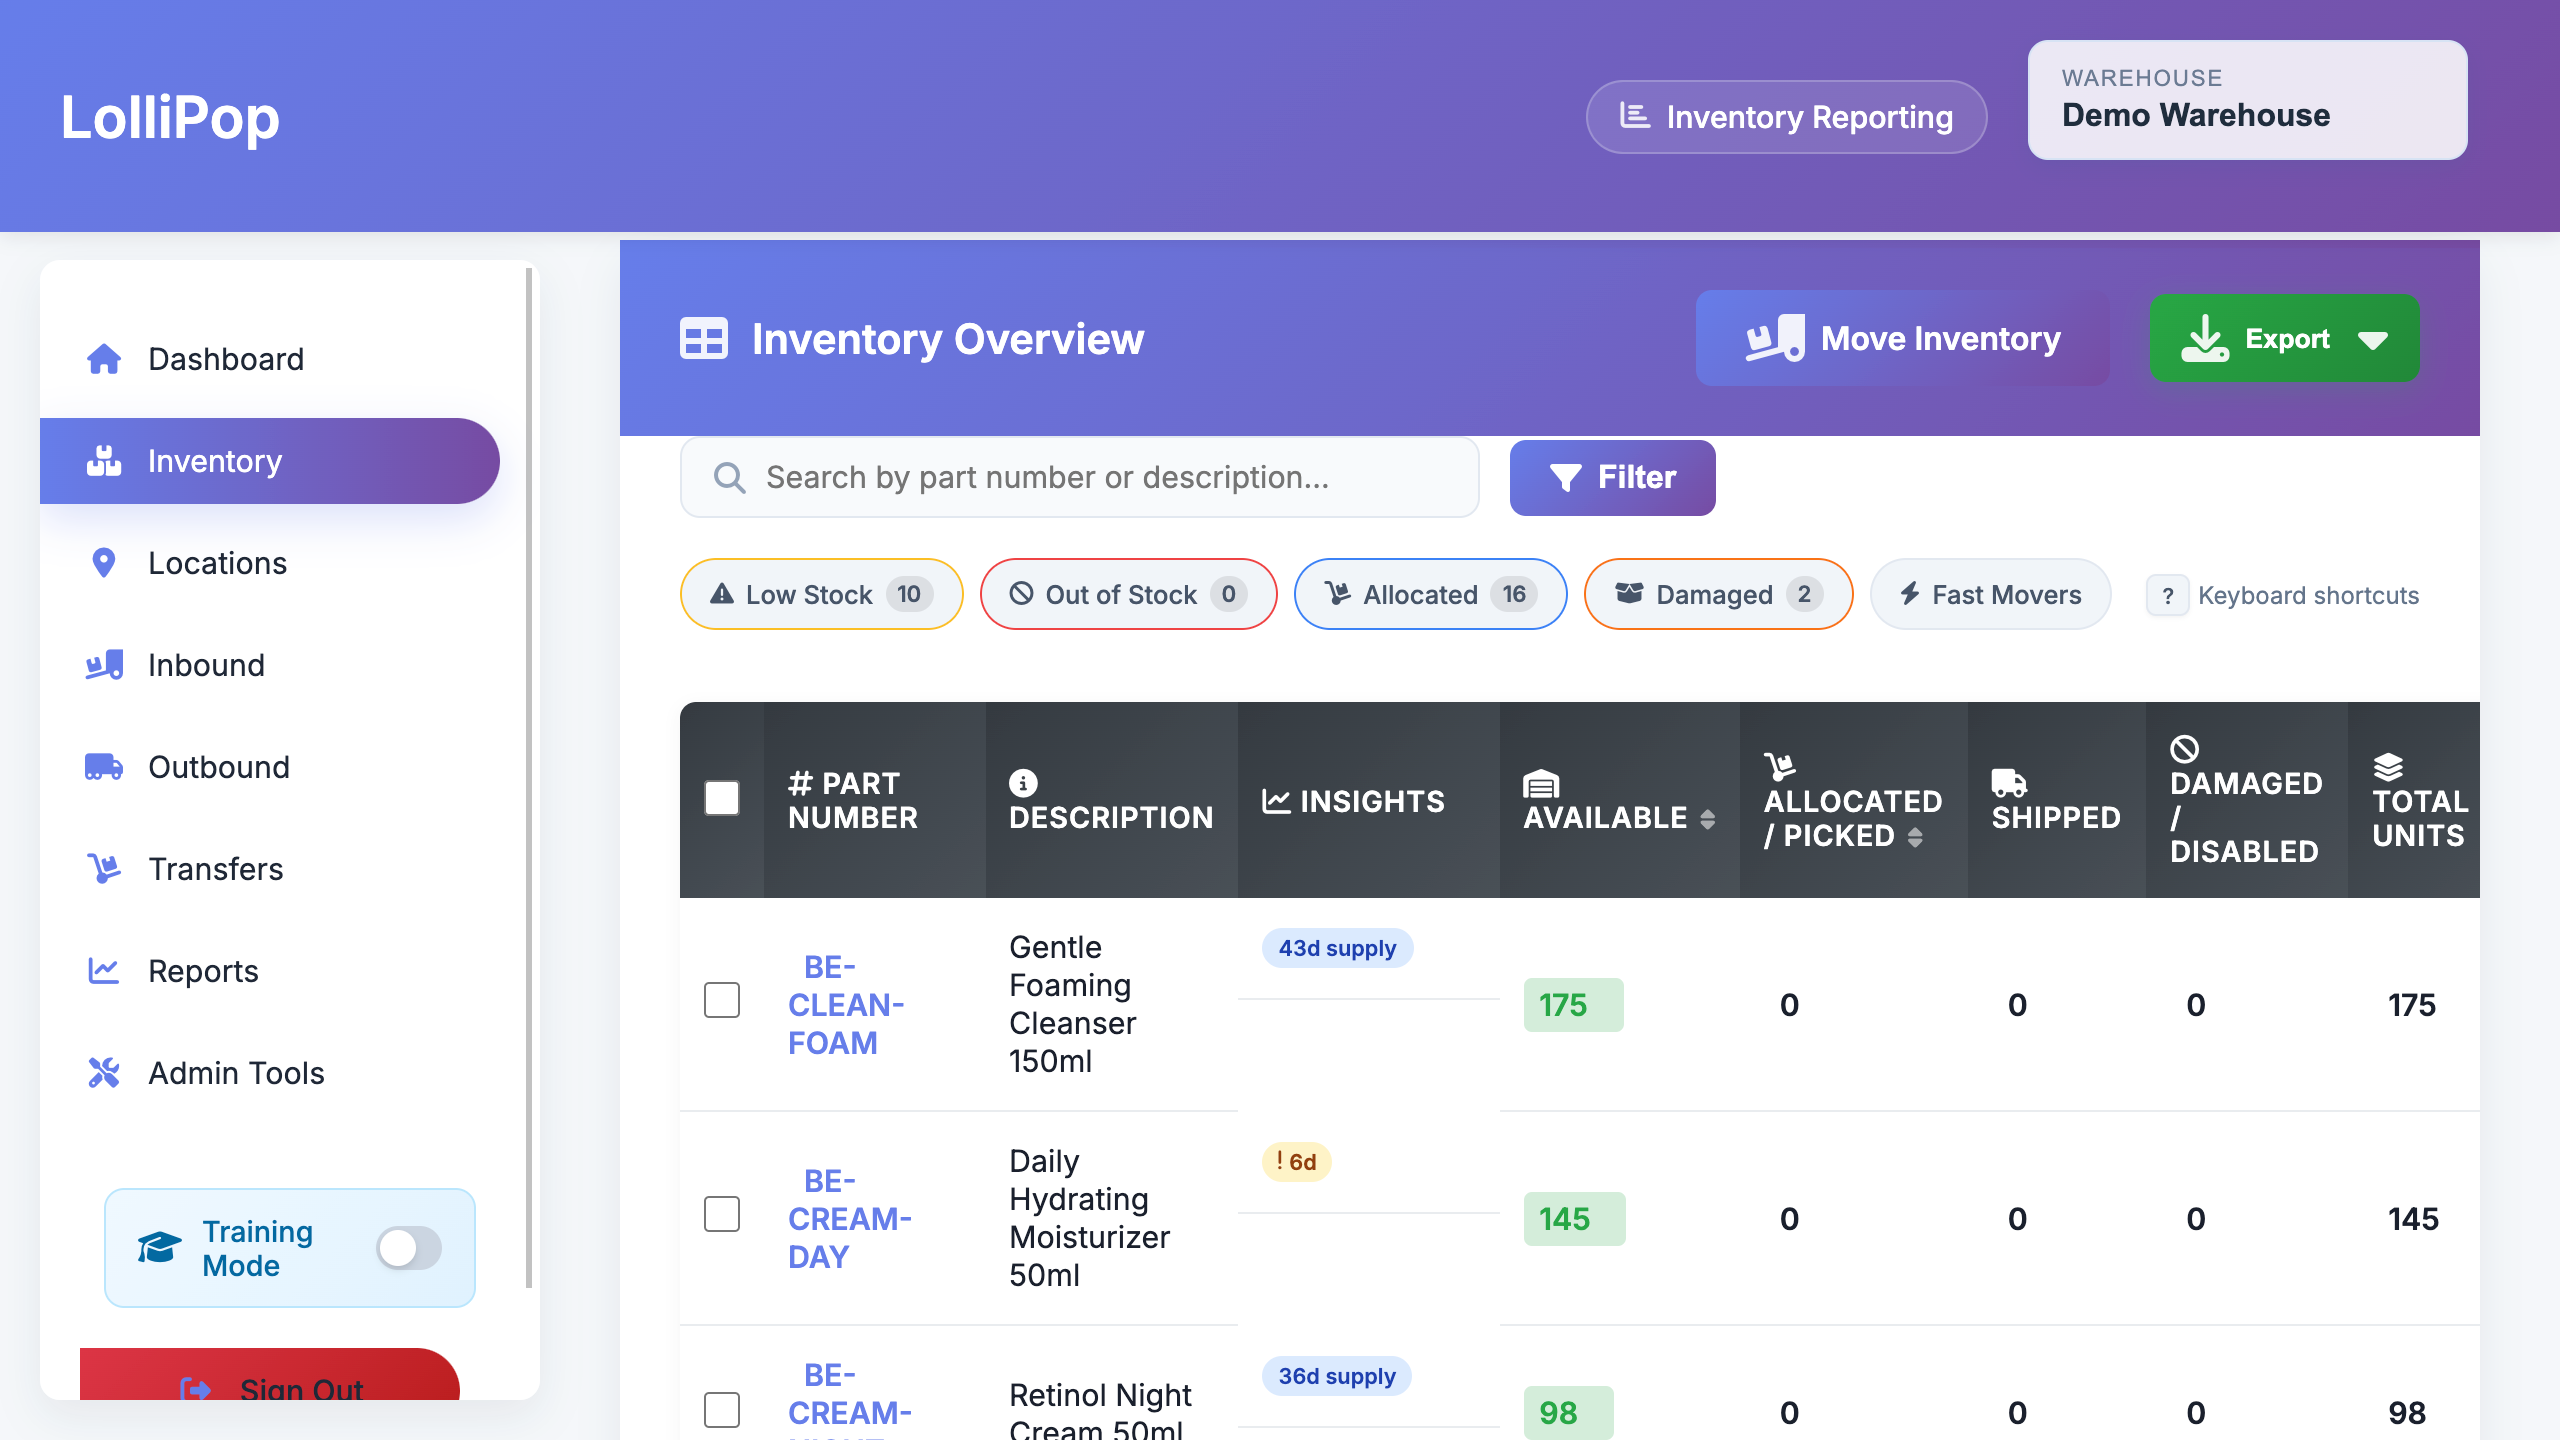Open Admin Tools via the wrench icon

coord(236,1073)
